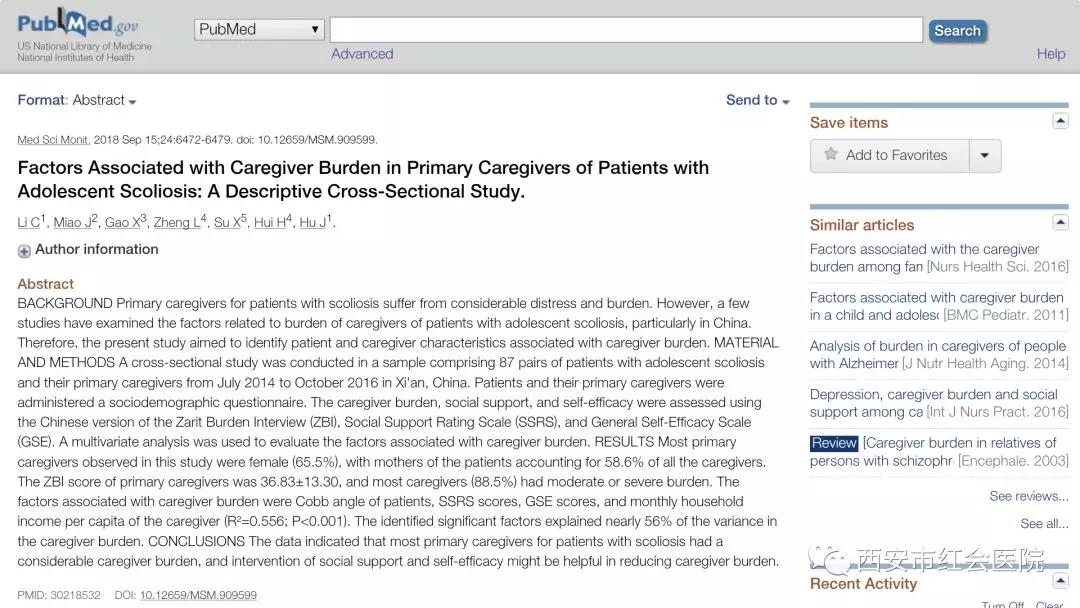Image resolution: width=1080 pixels, height=608 pixels.
Task: Click the See reviews link
Action: click(1028, 496)
